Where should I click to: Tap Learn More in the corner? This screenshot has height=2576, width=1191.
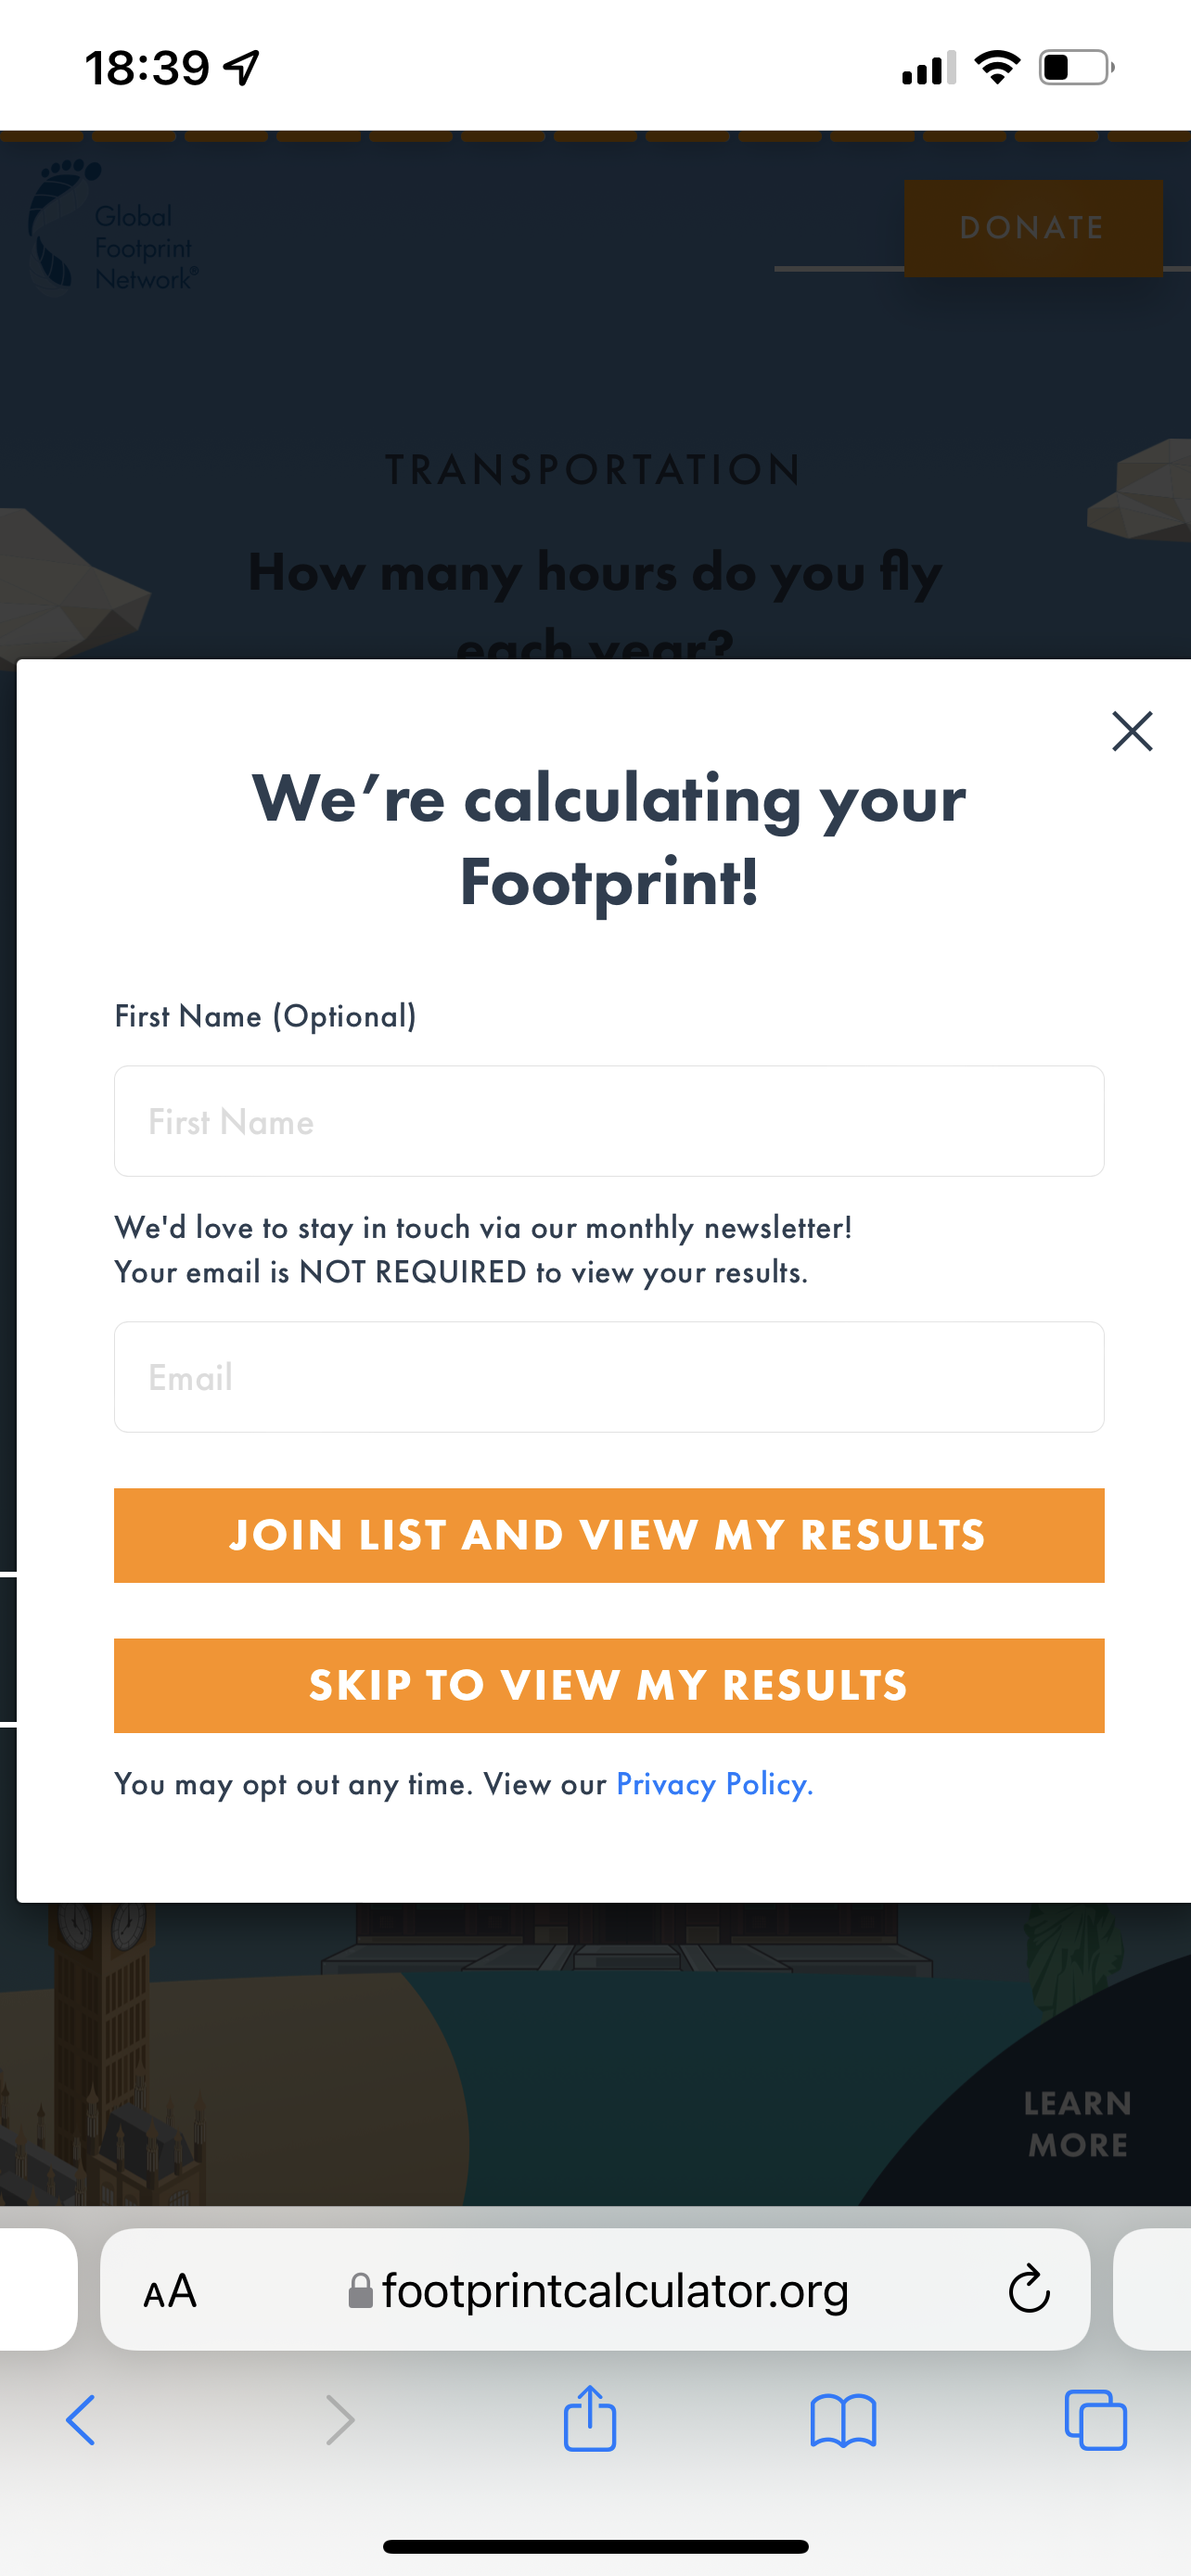tap(1078, 2124)
